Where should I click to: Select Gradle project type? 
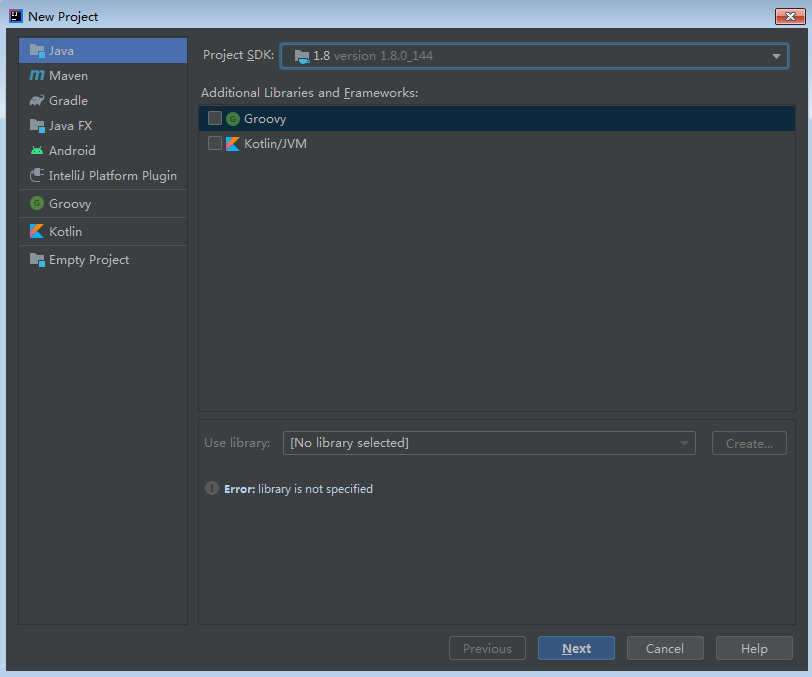pyautogui.click(x=103, y=100)
